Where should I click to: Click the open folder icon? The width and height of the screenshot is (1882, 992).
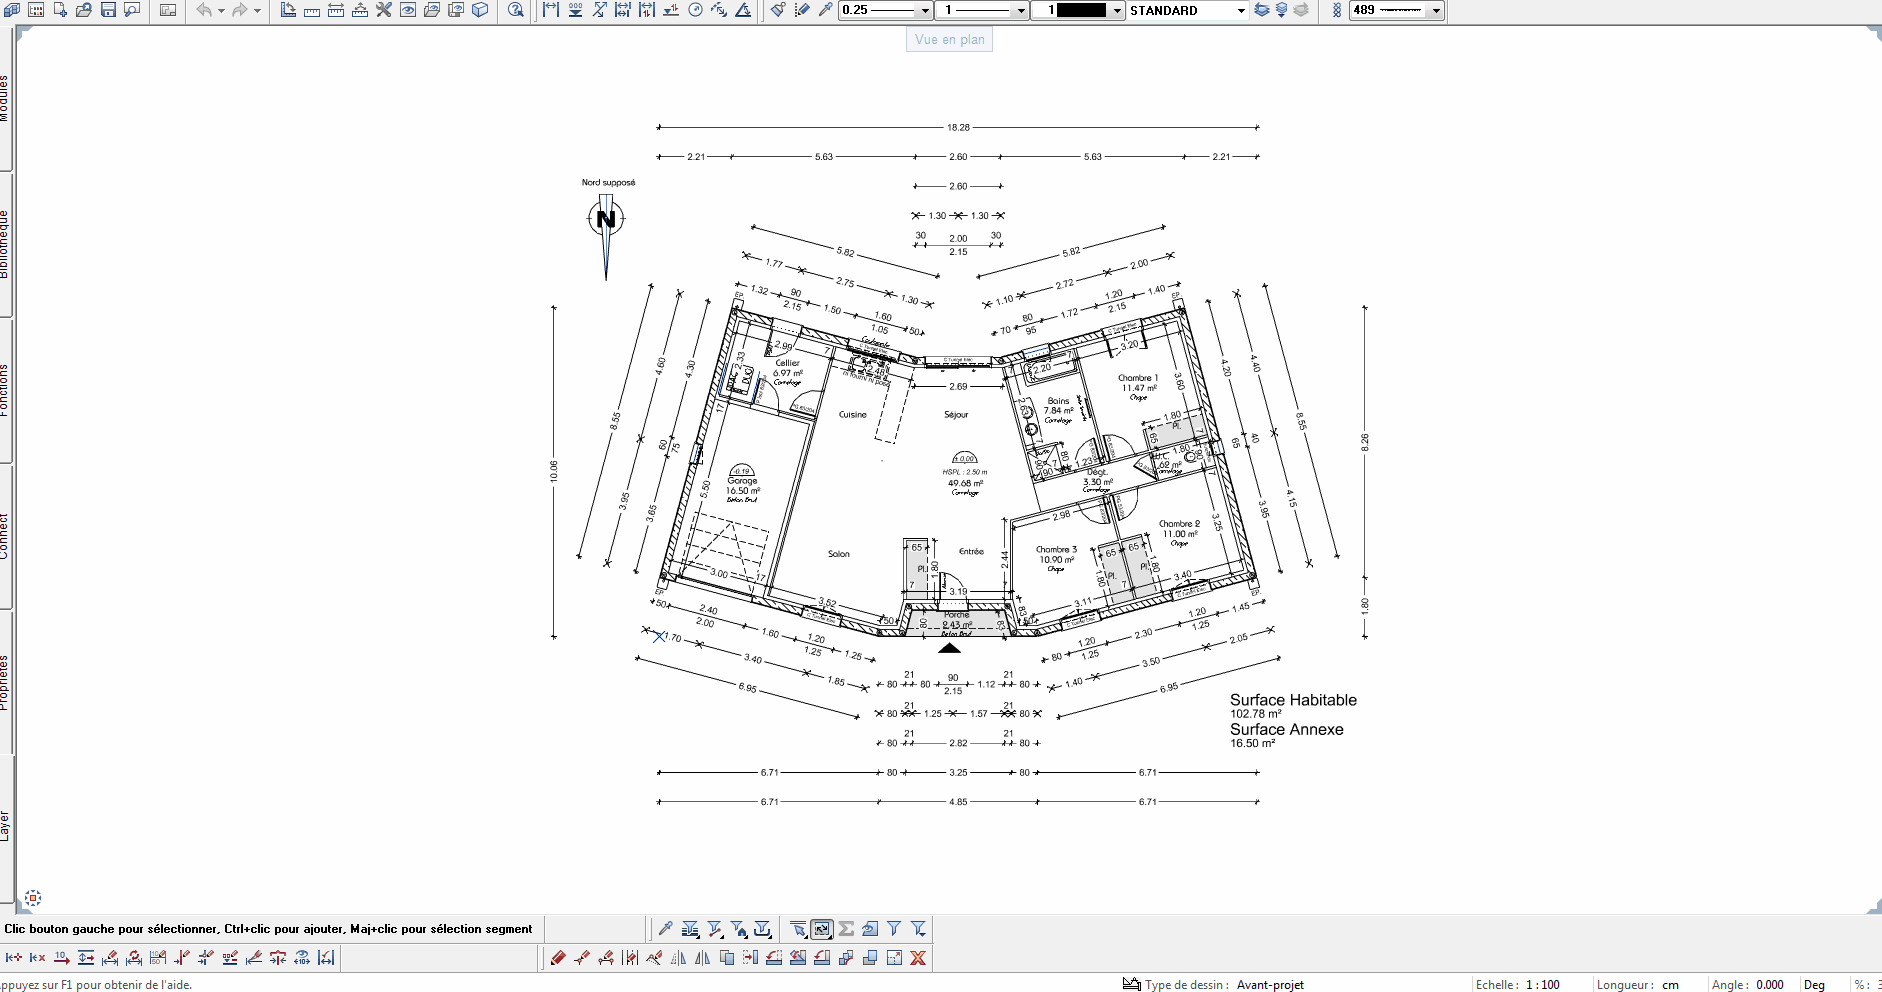pyautogui.click(x=84, y=10)
